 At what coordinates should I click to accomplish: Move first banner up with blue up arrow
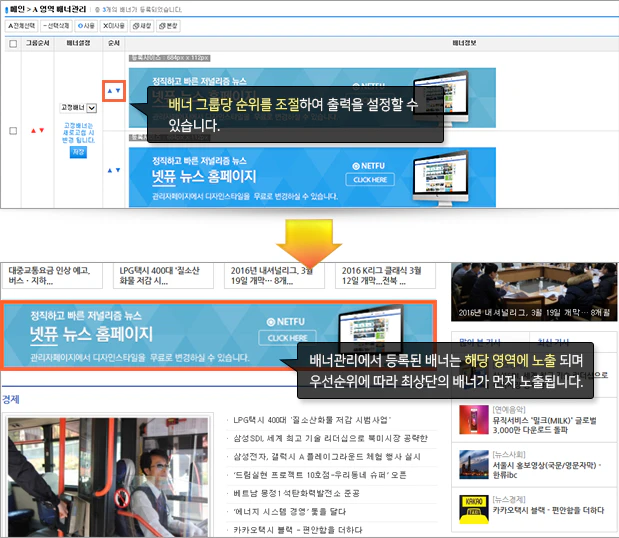tap(110, 91)
